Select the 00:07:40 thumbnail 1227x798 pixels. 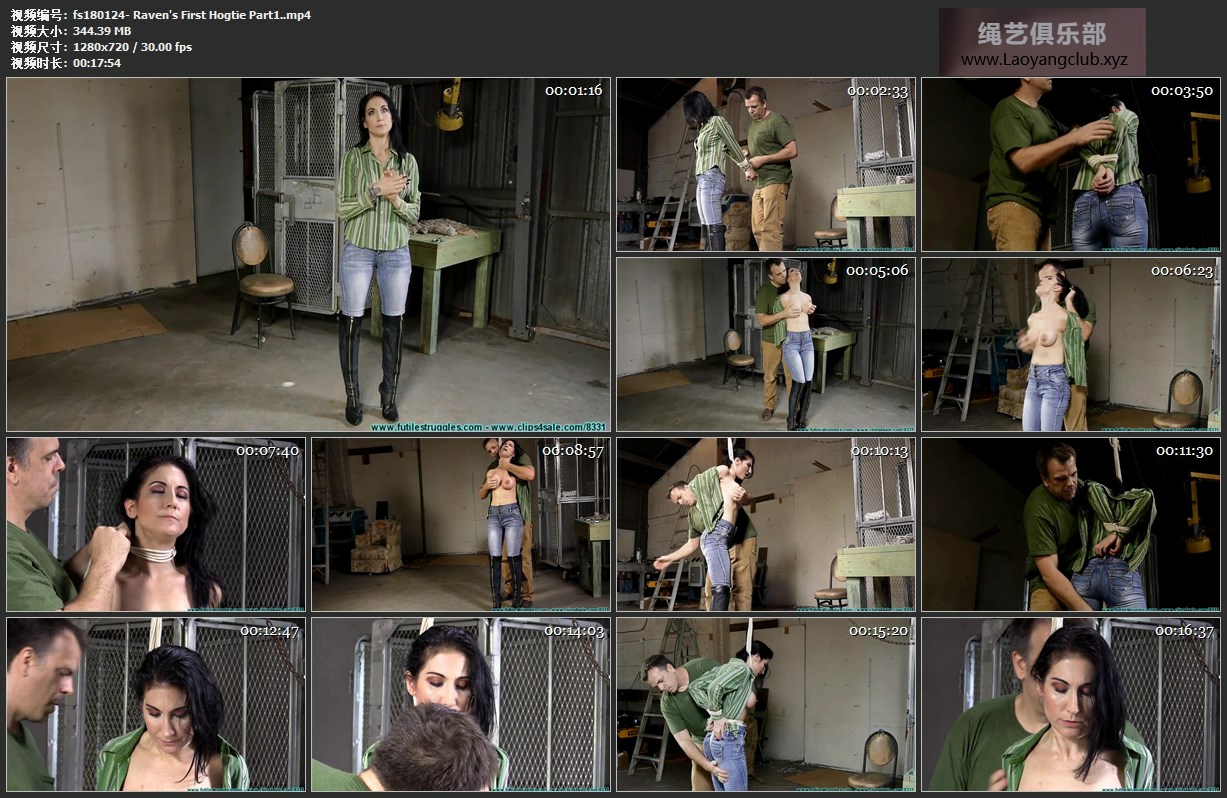156,524
